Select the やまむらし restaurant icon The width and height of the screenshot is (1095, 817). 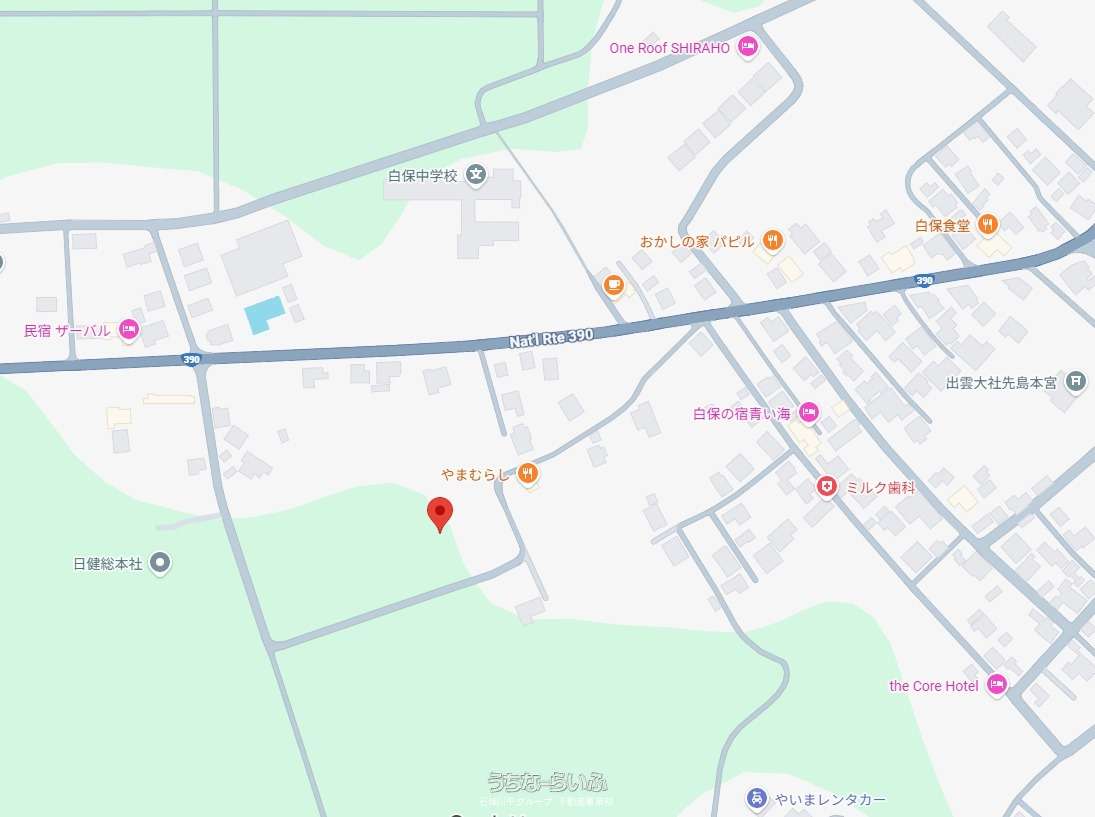tap(528, 473)
